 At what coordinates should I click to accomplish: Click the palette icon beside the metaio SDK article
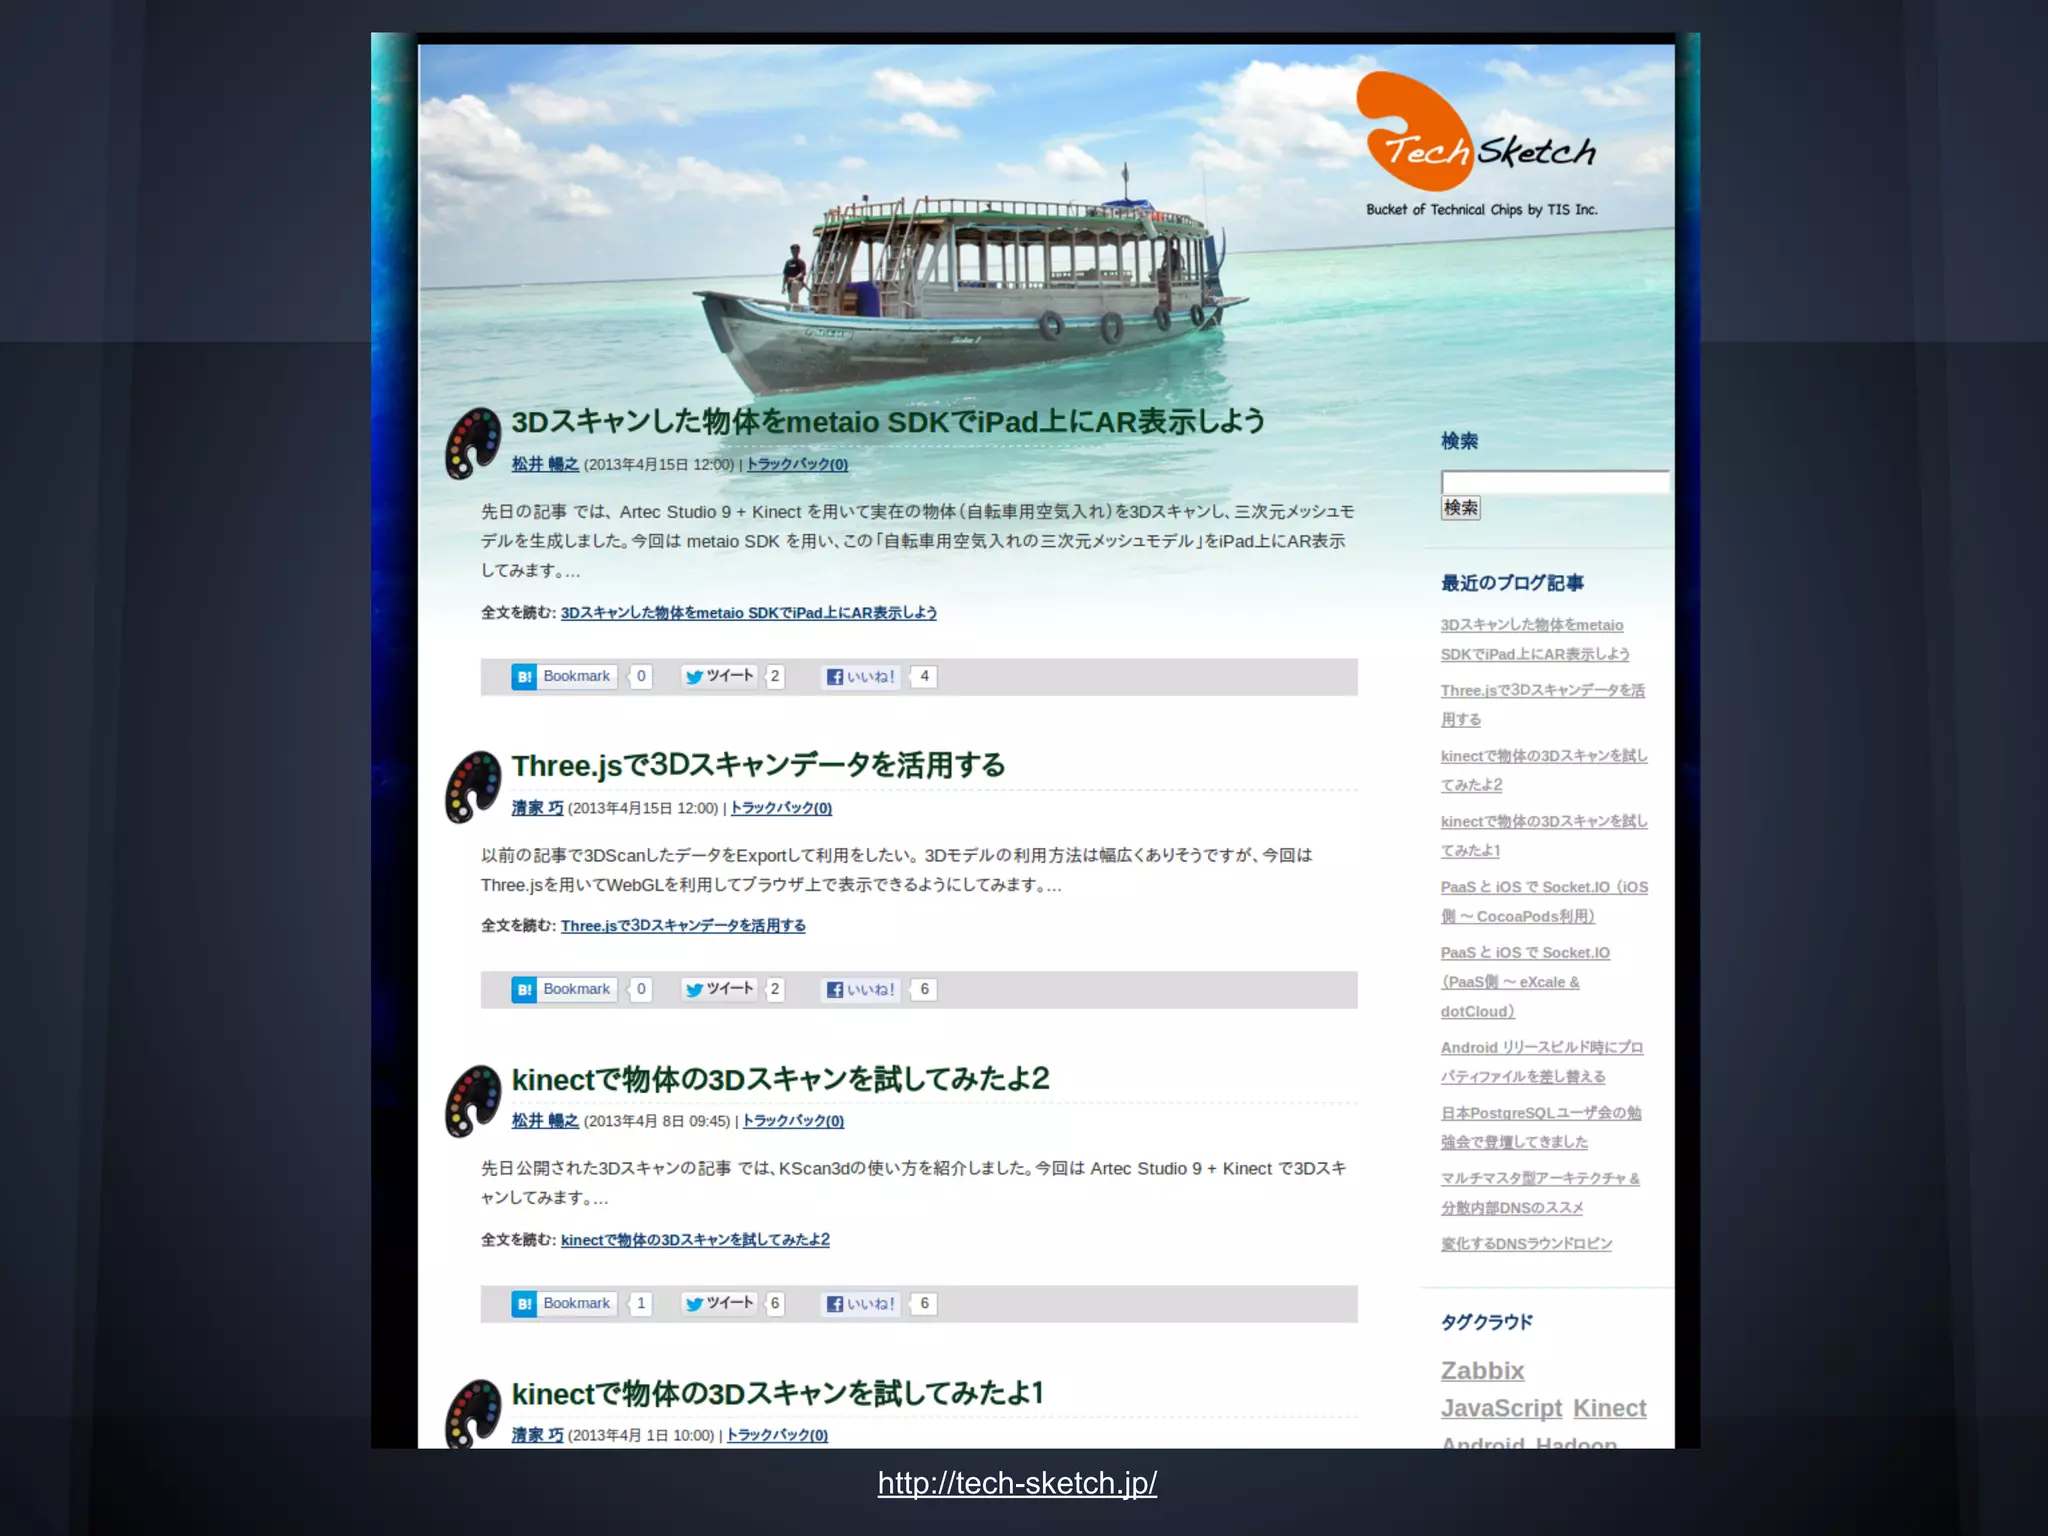(x=473, y=443)
